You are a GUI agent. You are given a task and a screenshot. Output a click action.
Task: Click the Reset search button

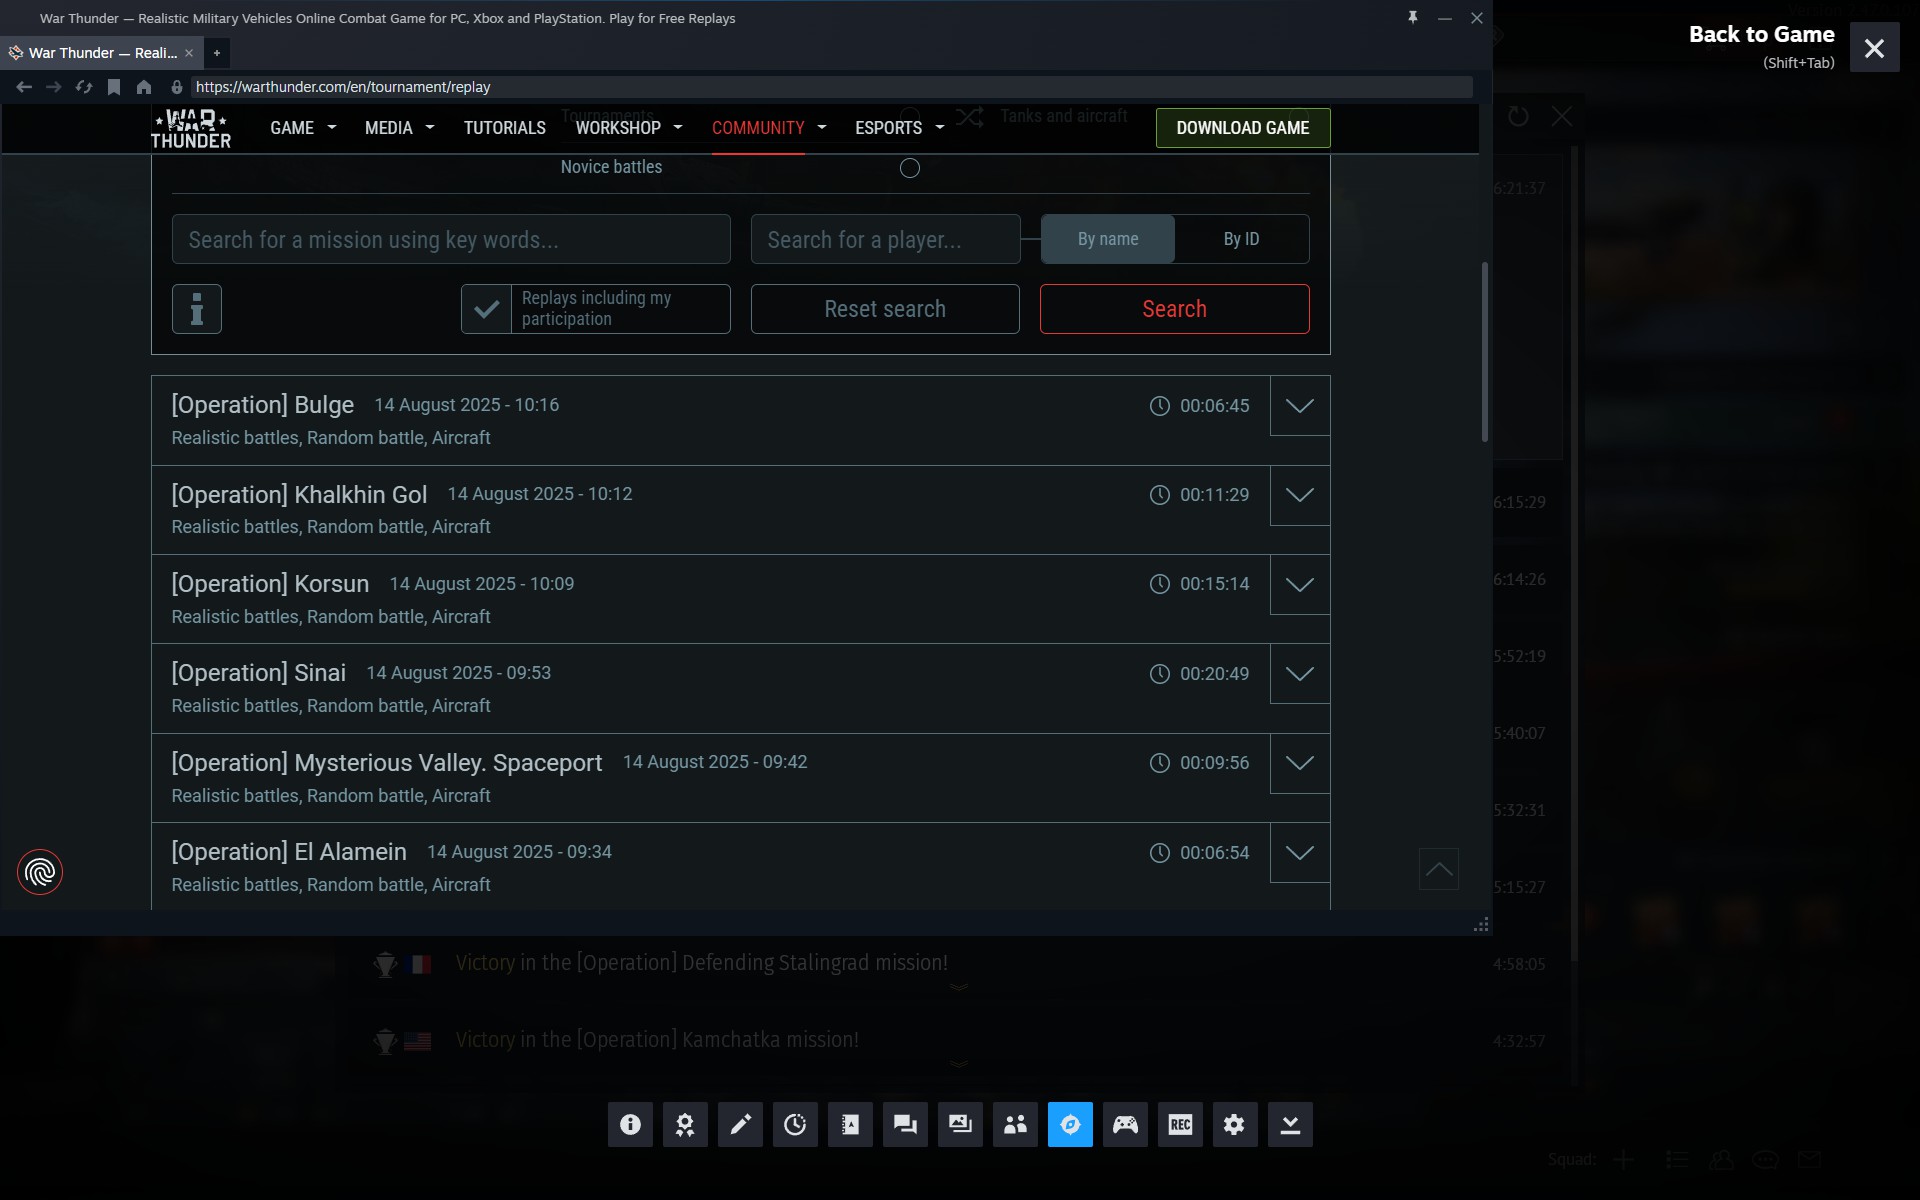tap(885, 309)
